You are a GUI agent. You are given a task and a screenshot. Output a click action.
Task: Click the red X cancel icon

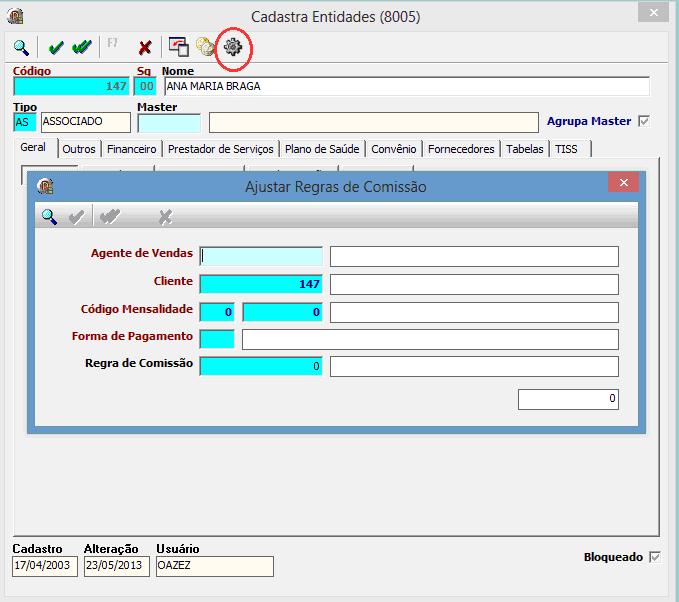[145, 47]
